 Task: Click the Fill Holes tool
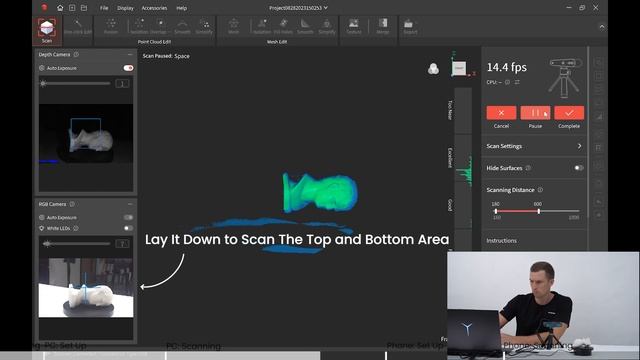[283, 27]
